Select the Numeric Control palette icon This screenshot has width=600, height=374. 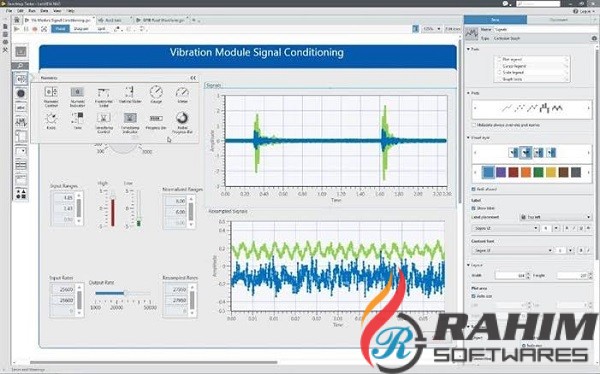(x=51, y=92)
